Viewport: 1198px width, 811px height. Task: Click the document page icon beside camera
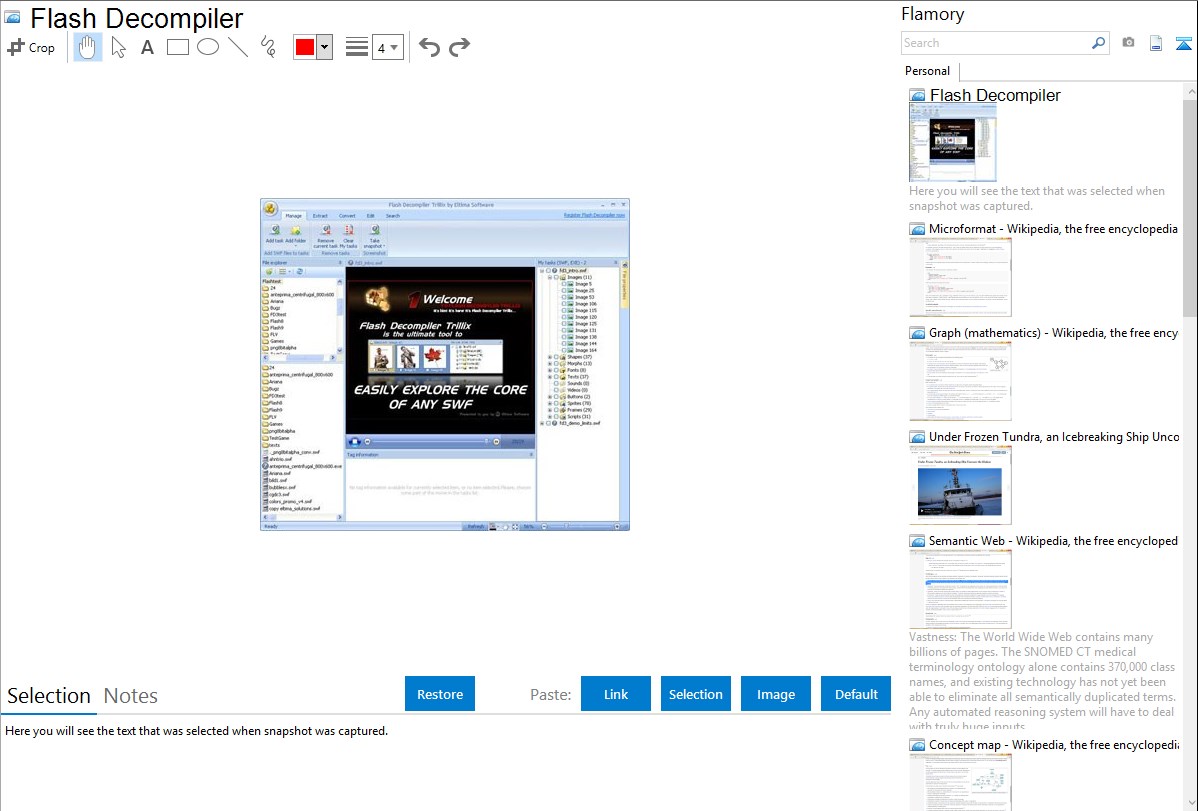1156,43
